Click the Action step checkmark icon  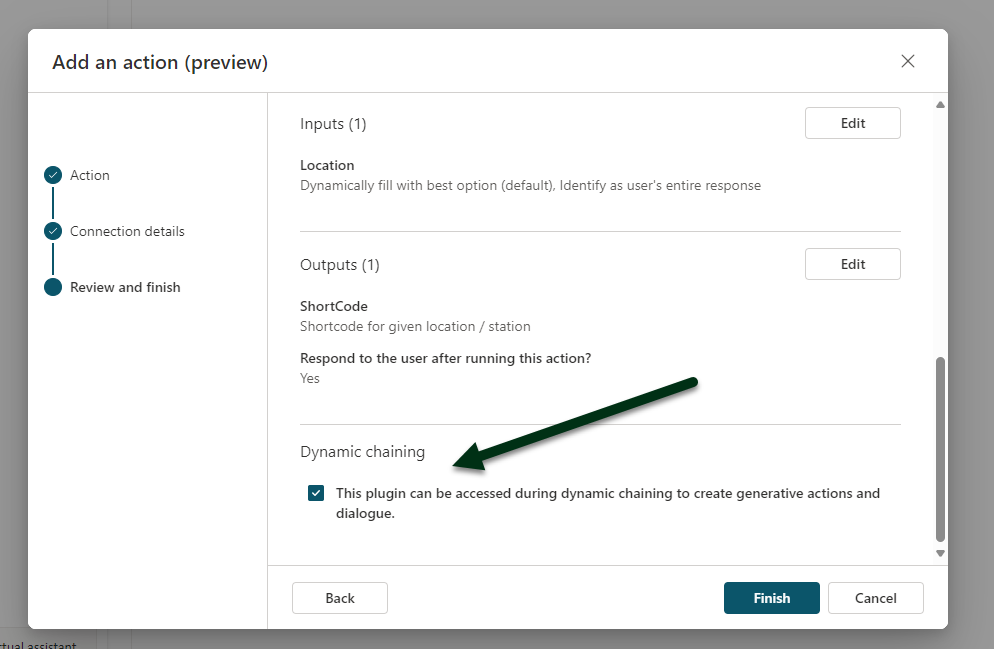pyautogui.click(x=53, y=175)
